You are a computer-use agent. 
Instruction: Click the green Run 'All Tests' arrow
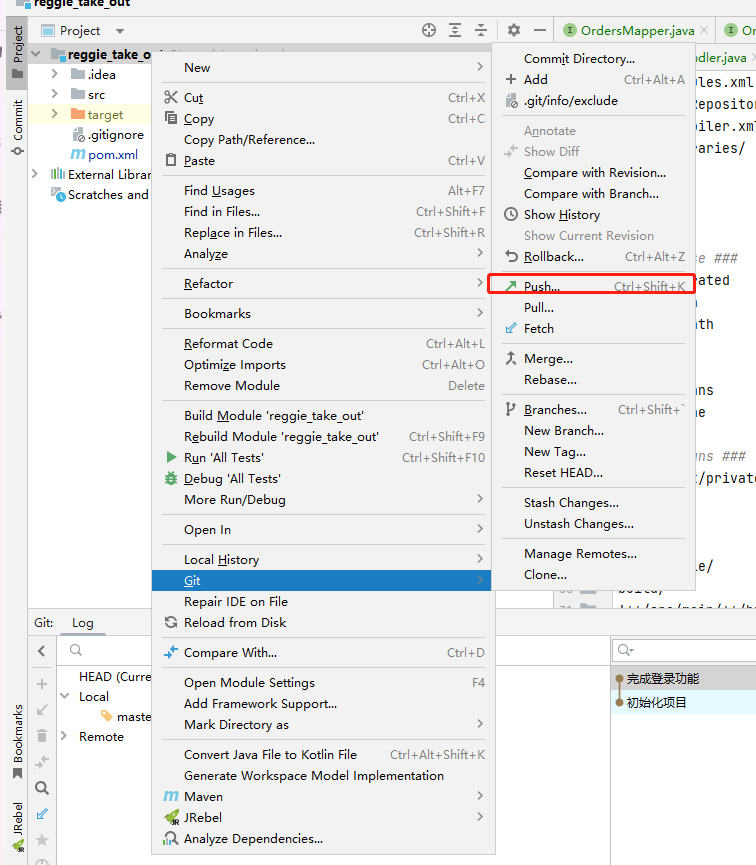click(171, 457)
